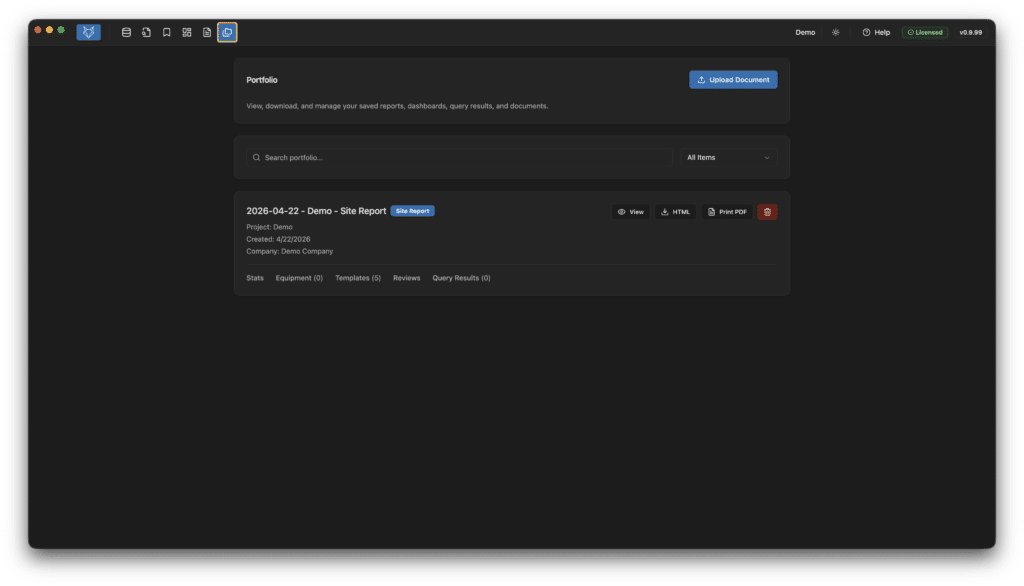Screen dimensions: 1024x586
Task: Click the Upload Document button
Action: (x=733, y=80)
